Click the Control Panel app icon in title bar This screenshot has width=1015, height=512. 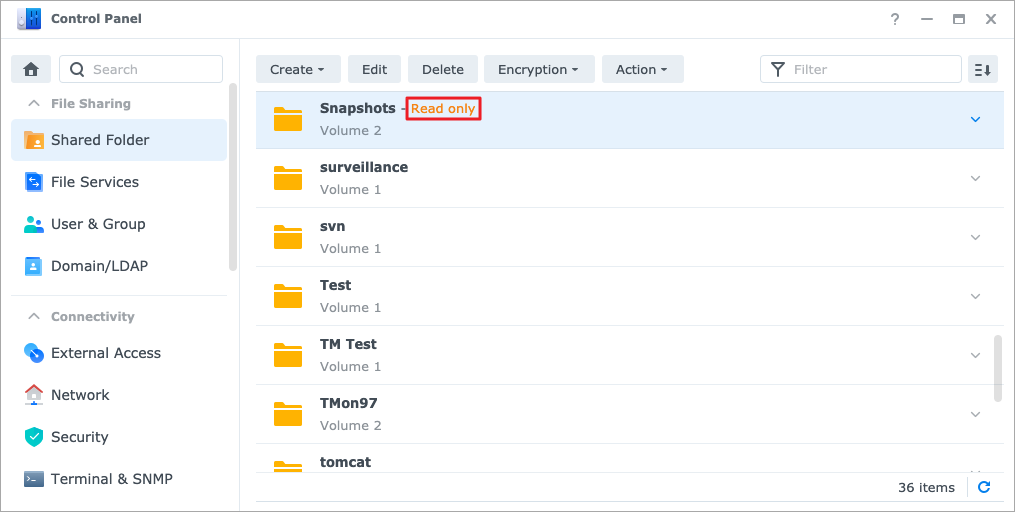point(29,19)
